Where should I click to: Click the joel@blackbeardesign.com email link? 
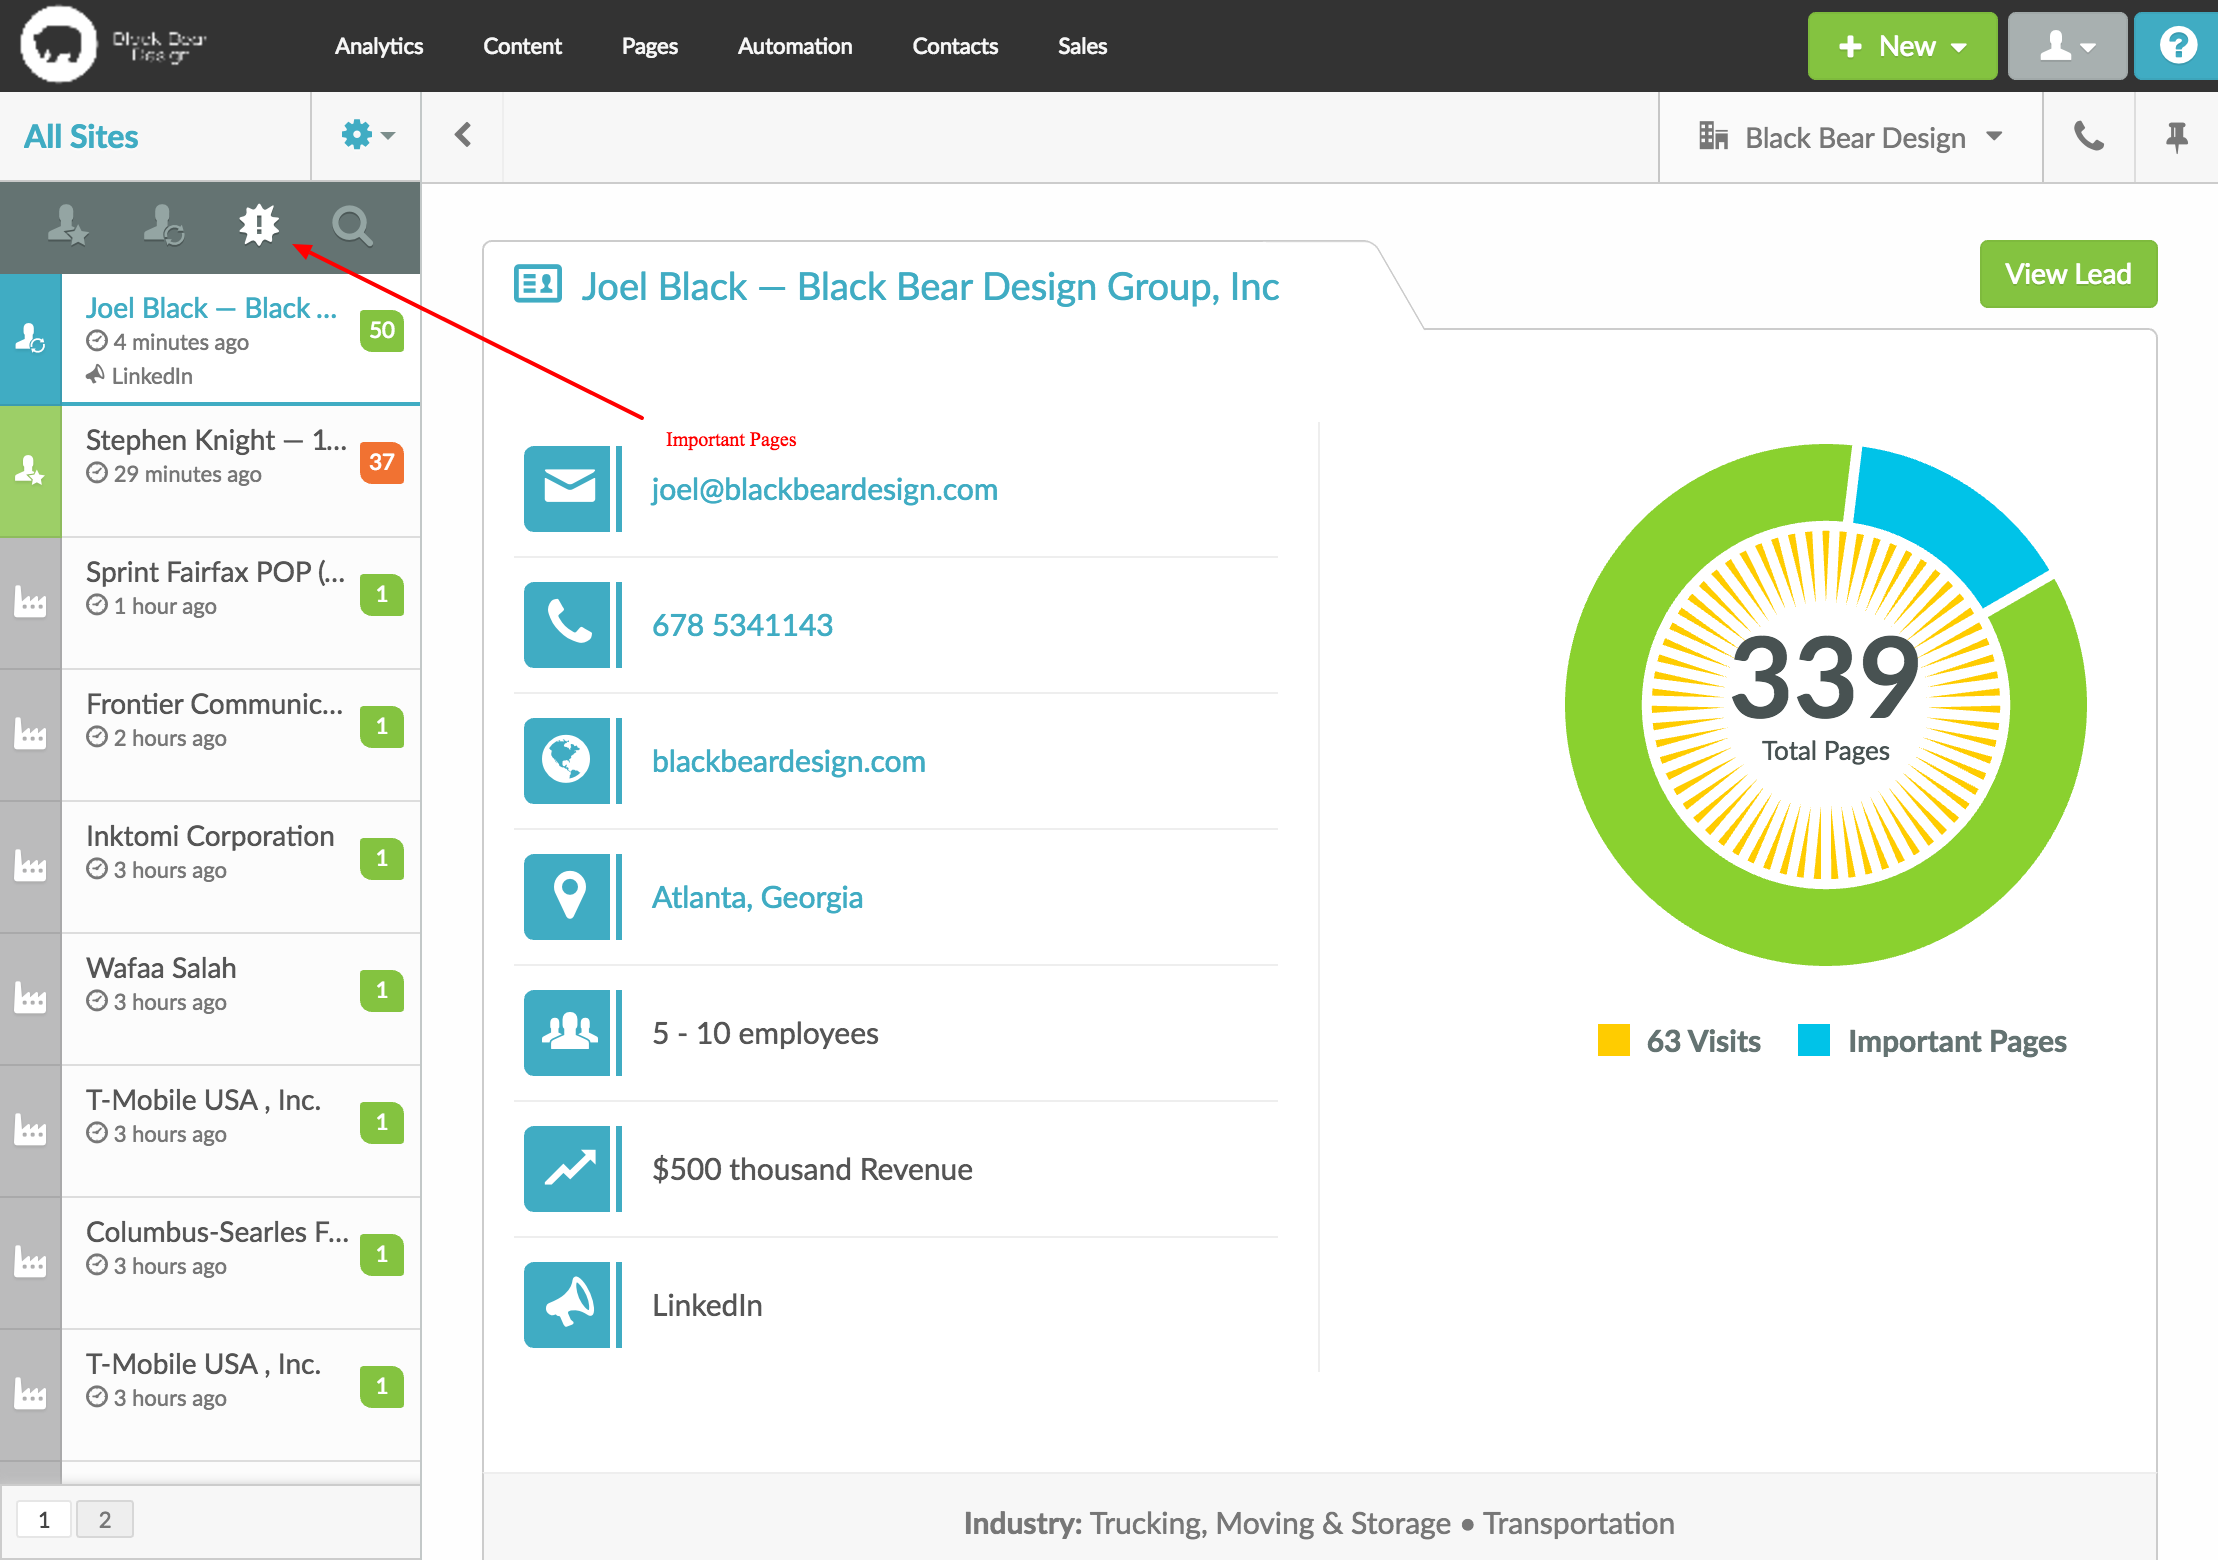point(824,489)
